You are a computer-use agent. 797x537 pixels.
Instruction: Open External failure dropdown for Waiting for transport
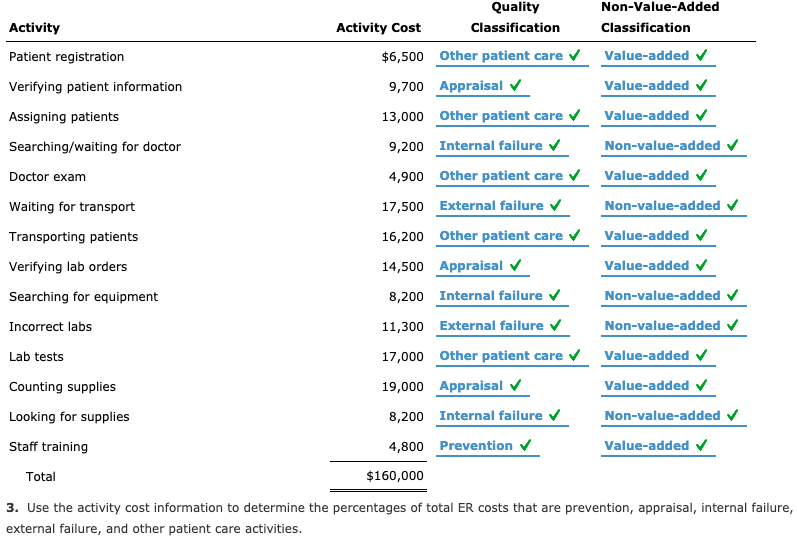503,206
